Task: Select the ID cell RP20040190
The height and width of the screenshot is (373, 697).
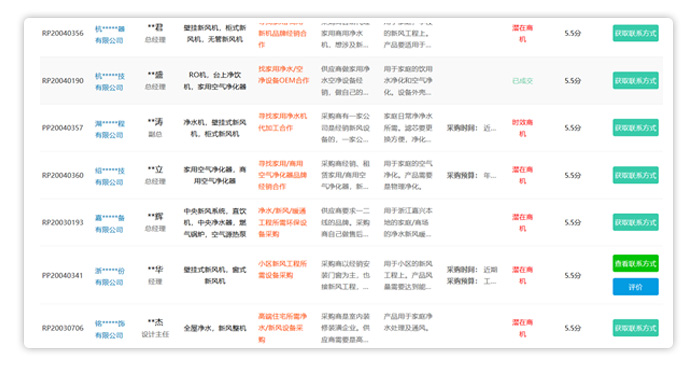Action: pyautogui.click(x=63, y=80)
